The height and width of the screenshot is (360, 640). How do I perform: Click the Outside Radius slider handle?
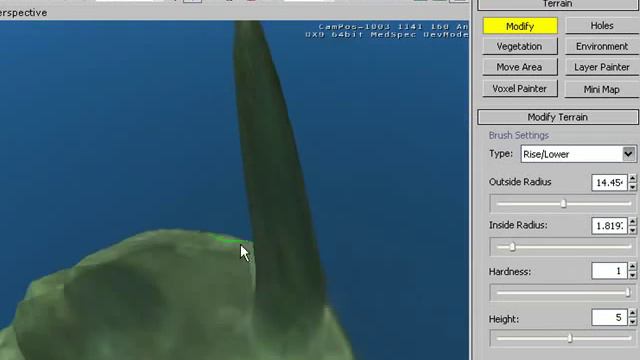pos(564,203)
